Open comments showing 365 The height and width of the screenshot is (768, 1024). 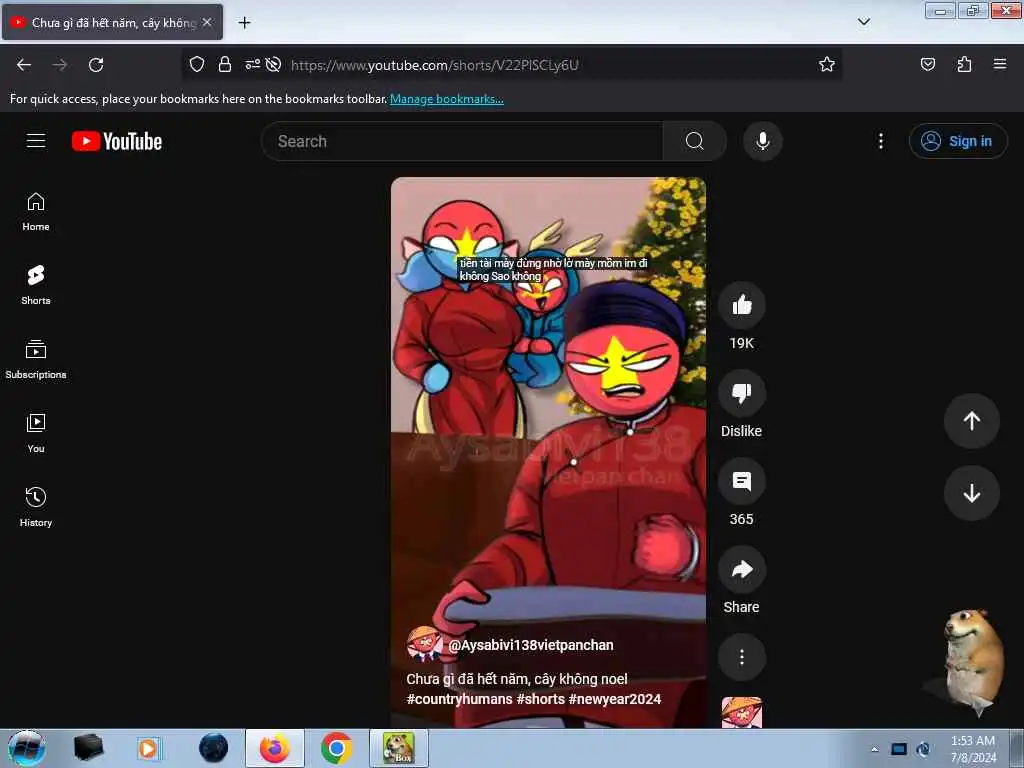tap(742, 481)
